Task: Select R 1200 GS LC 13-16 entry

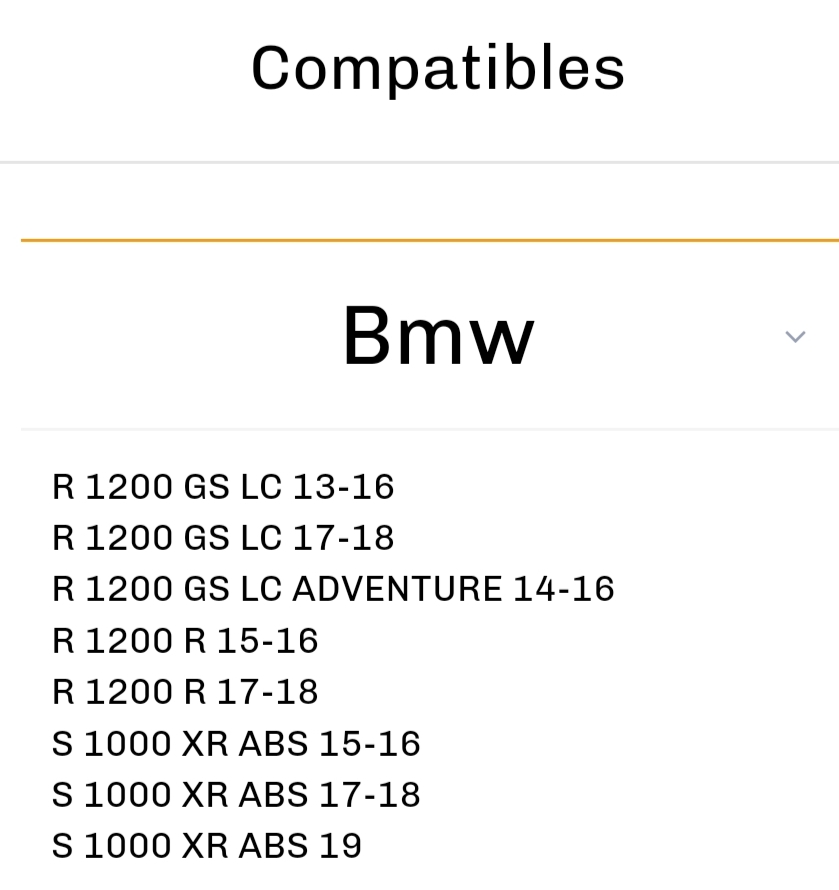Action: (223, 486)
